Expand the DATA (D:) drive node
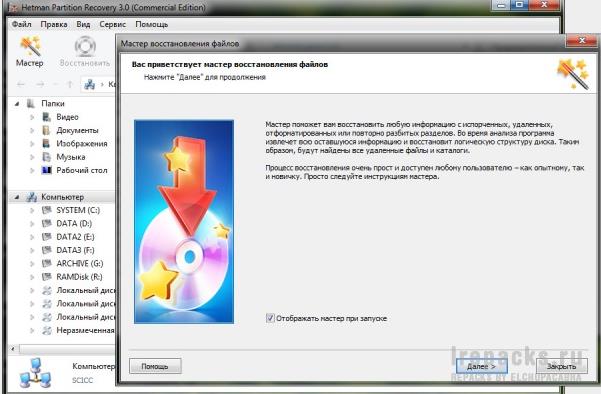601x394 pixels. coord(32,224)
